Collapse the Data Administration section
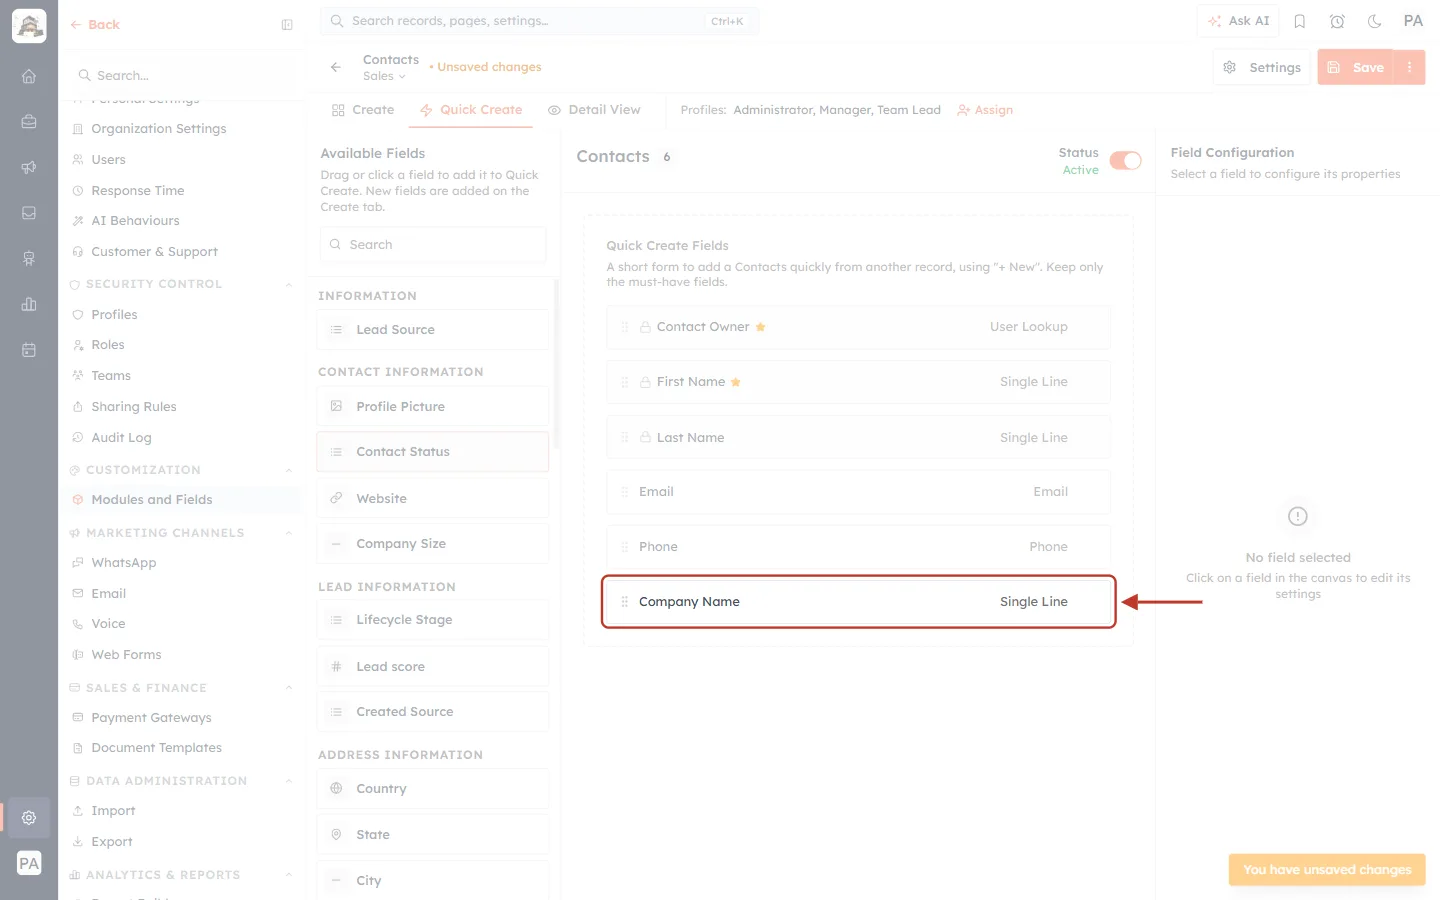This screenshot has height=900, width=1440. point(289,781)
